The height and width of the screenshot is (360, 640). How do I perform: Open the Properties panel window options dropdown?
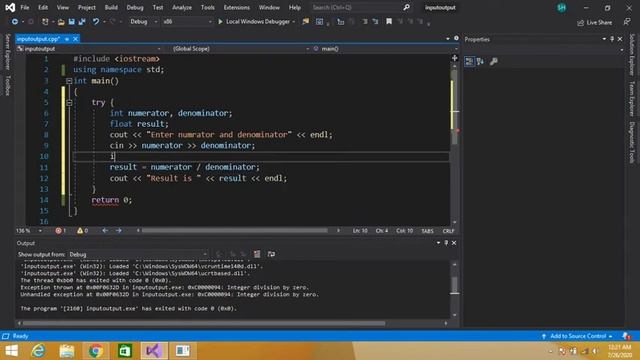click(604, 39)
